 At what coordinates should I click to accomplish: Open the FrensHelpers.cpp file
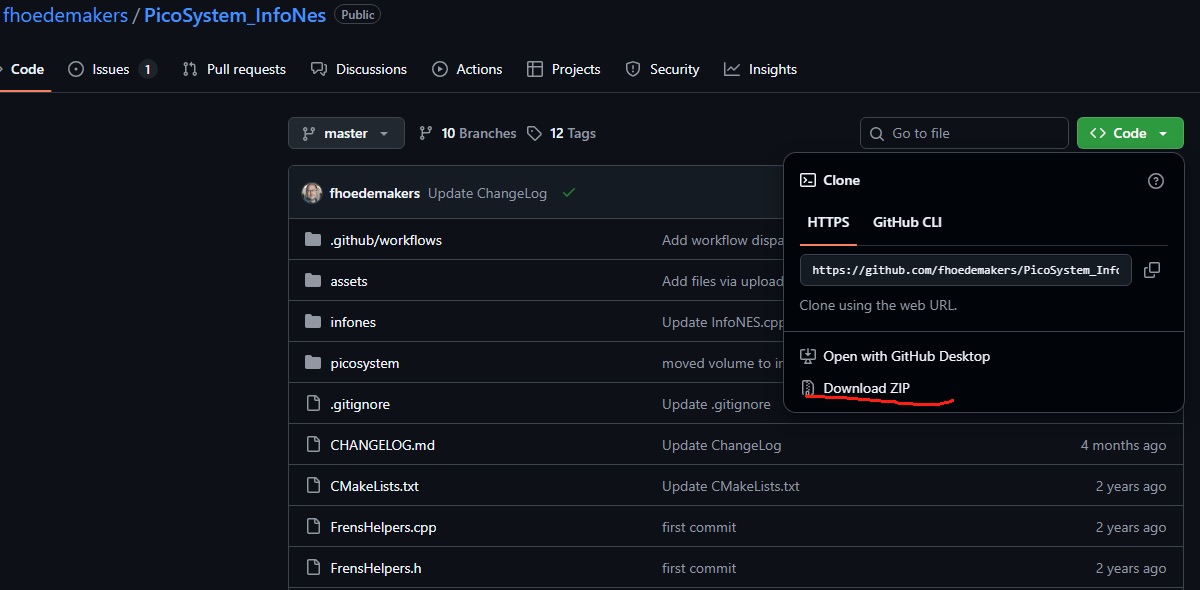pos(384,527)
